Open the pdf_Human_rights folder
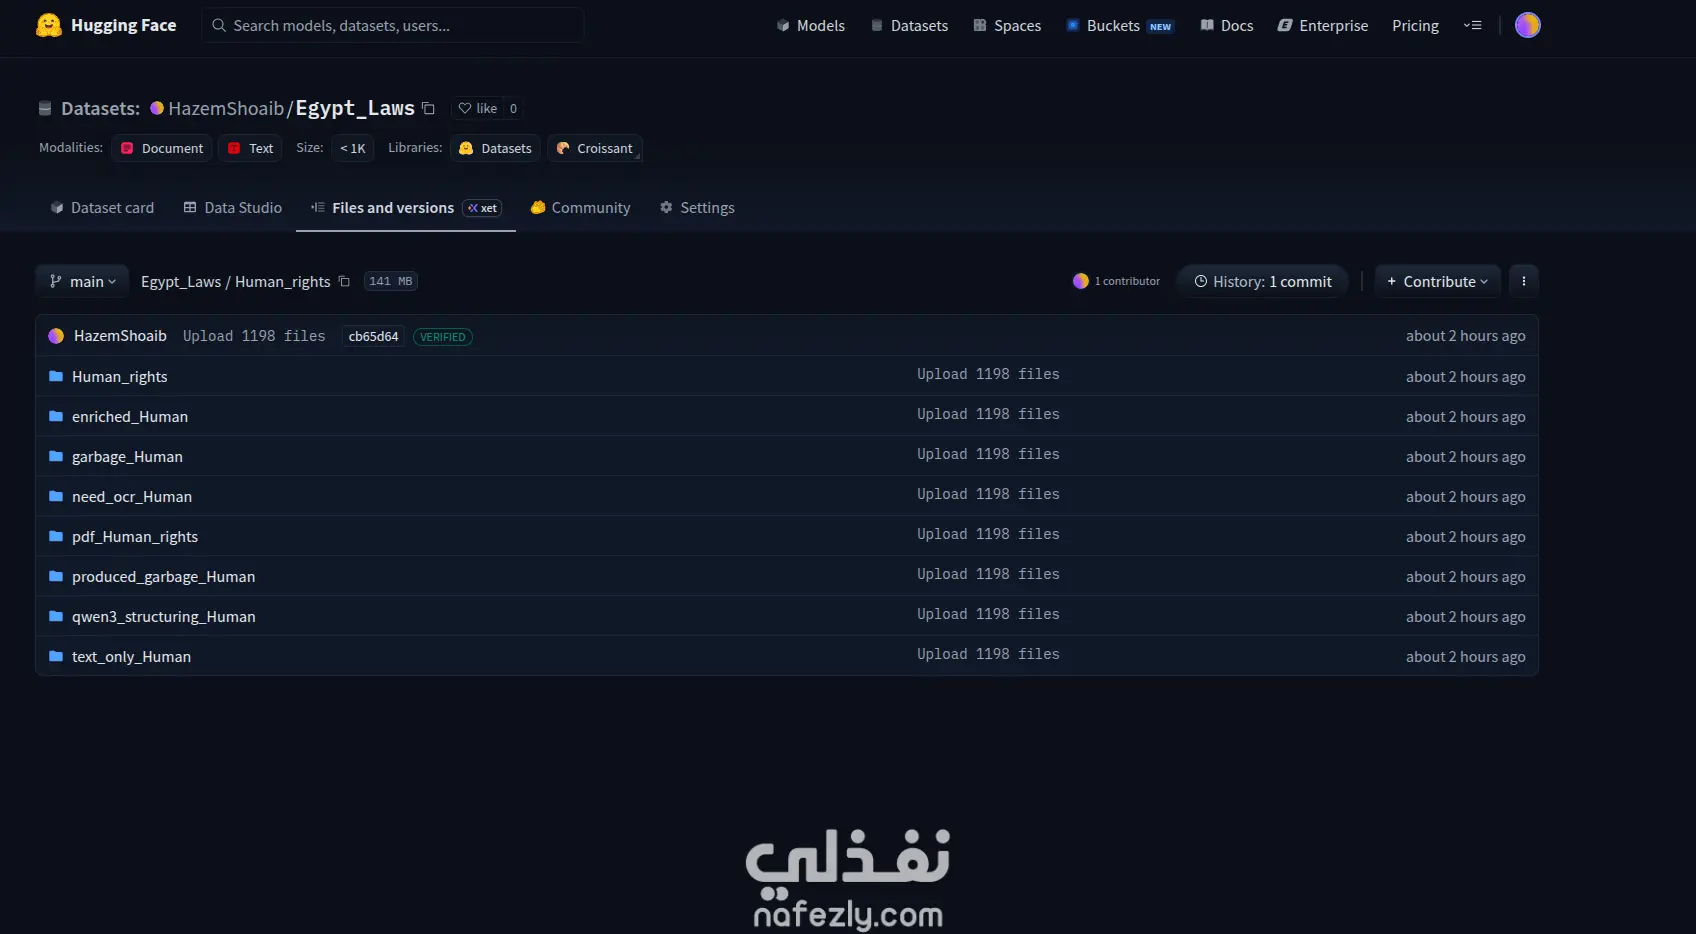Screen dimensions: 1696x934 (x=135, y=537)
